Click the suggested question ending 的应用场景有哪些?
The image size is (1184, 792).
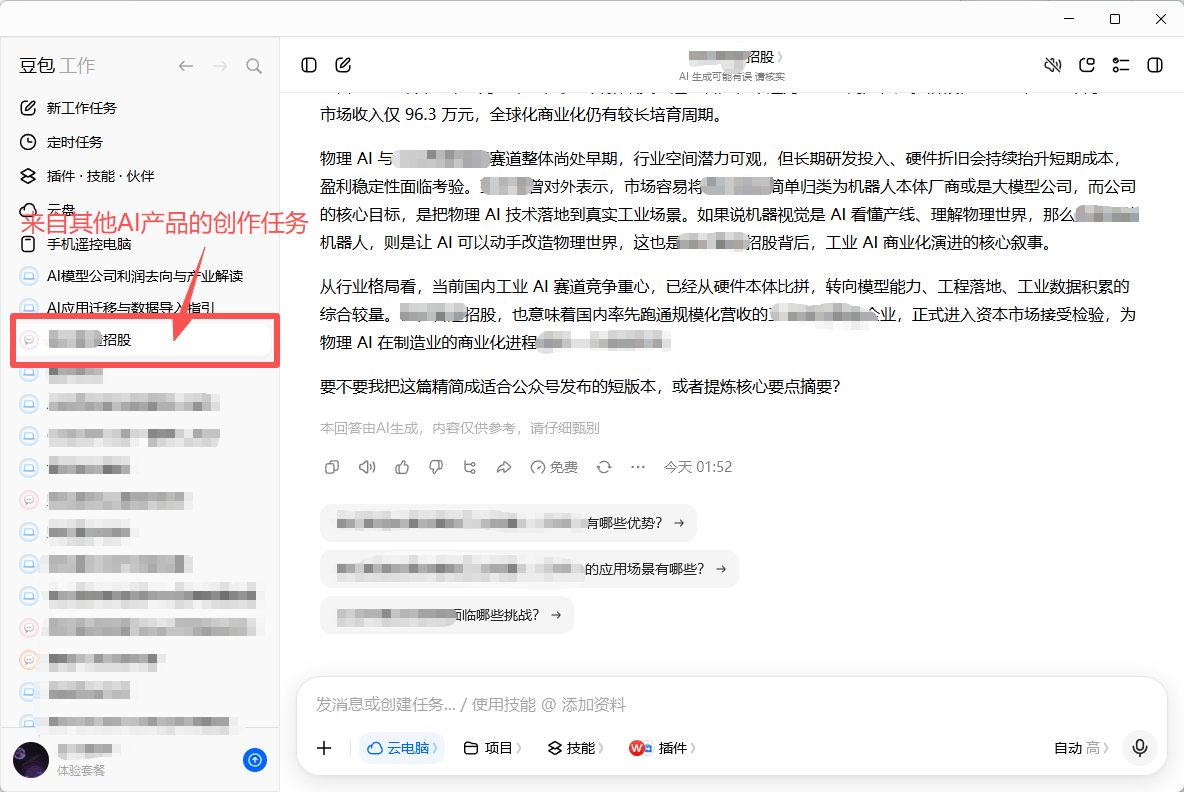pyautogui.click(x=529, y=569)
